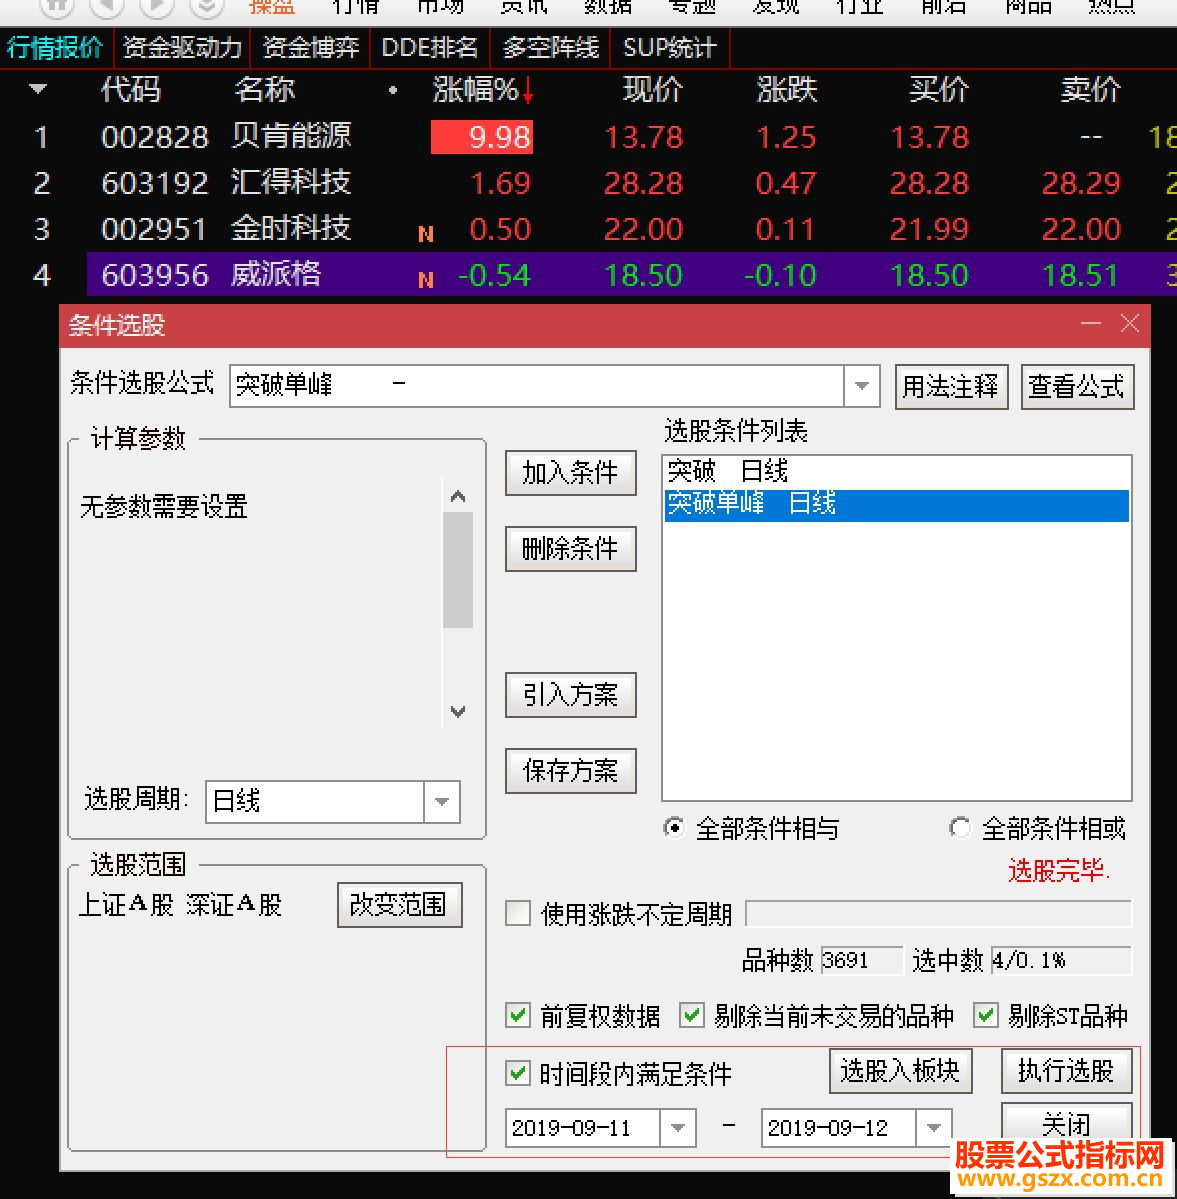Select stock row 002951 金时科技
The image size is (1177, 1199).
[589, 229]
